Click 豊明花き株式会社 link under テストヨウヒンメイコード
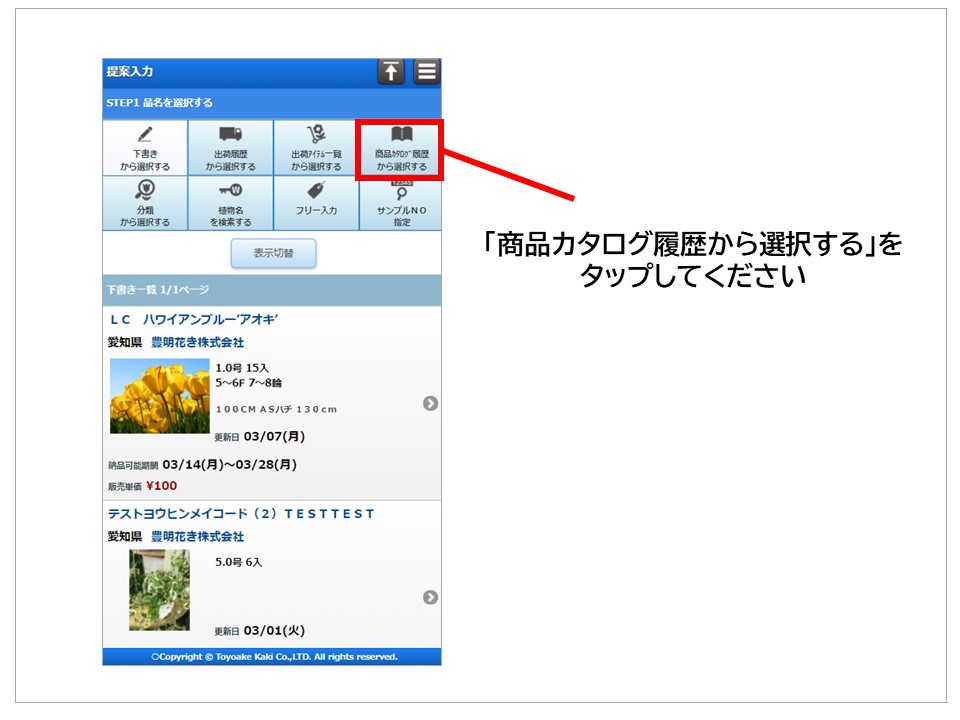Screen dimensions: 960x720 tap(197, 537)
